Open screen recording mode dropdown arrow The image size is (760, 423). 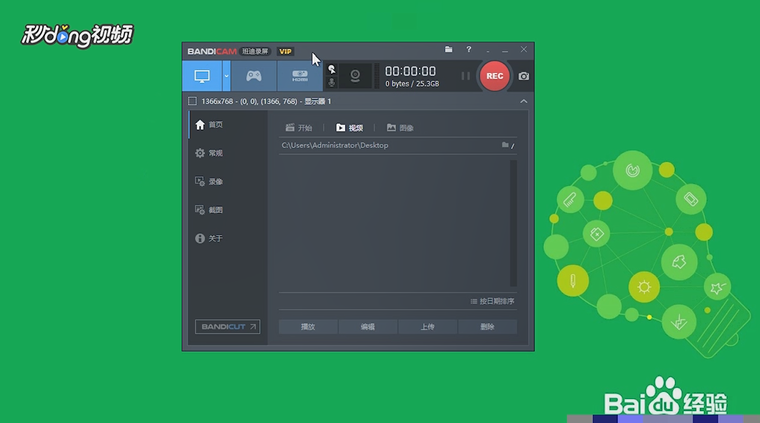coord(226,76)
